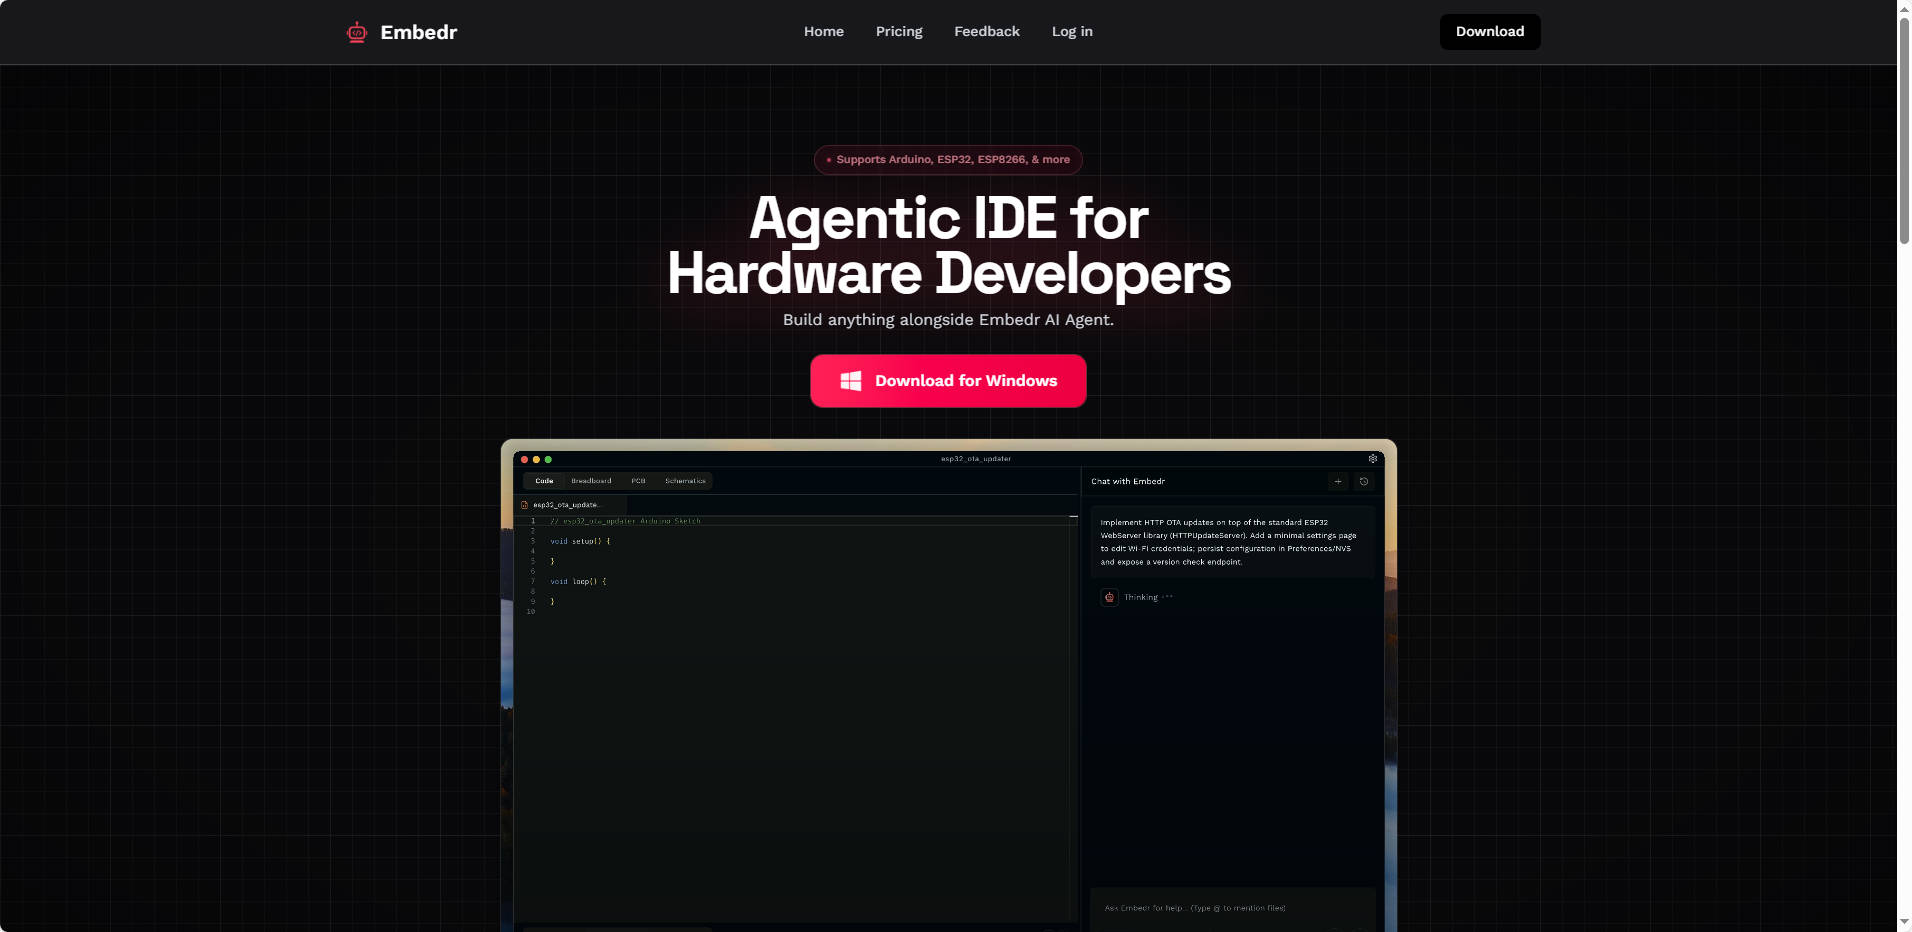1912x932 pixels.
Task: Click the Supports Arduino, ESP32 badge
Action: 948,160
